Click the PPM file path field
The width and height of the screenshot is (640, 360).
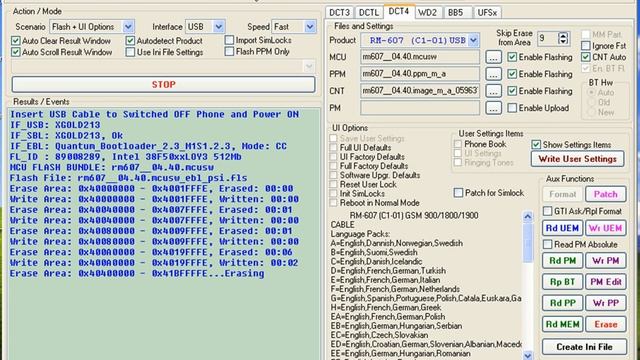pyautogui.click(x=420, y=74)
